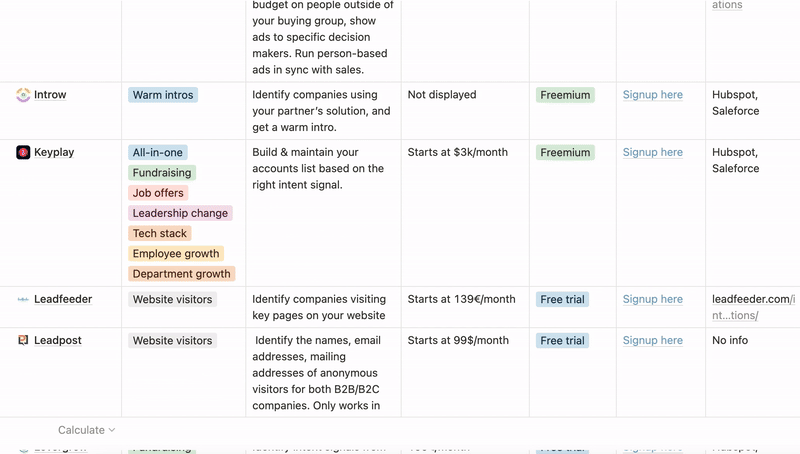Select the All-in-one tag

click(x=158, y=153)
